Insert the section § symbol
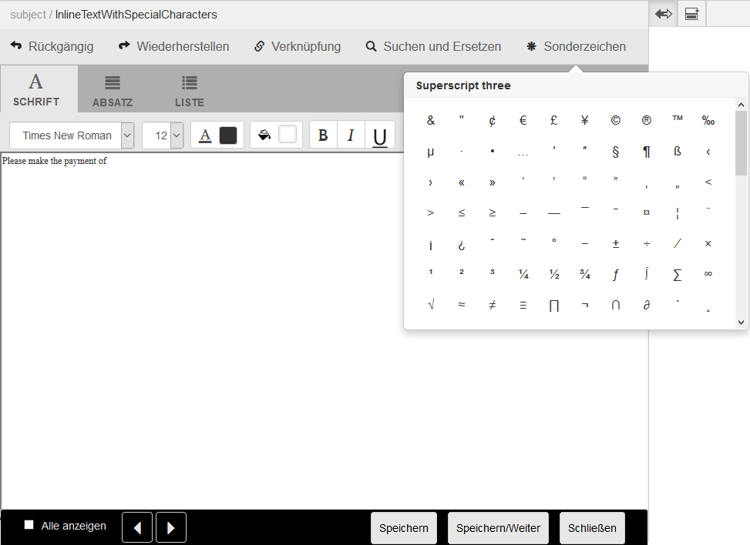750x545 pixels. tap(616, 152)
